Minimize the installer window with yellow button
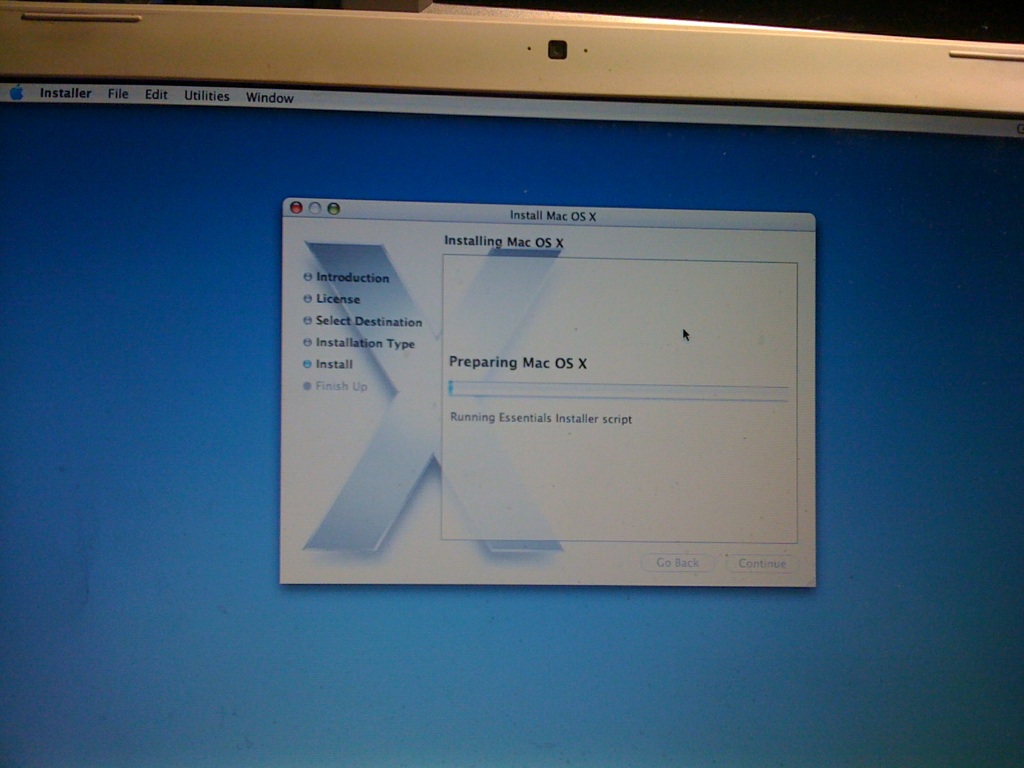 (x=315, y=208)
